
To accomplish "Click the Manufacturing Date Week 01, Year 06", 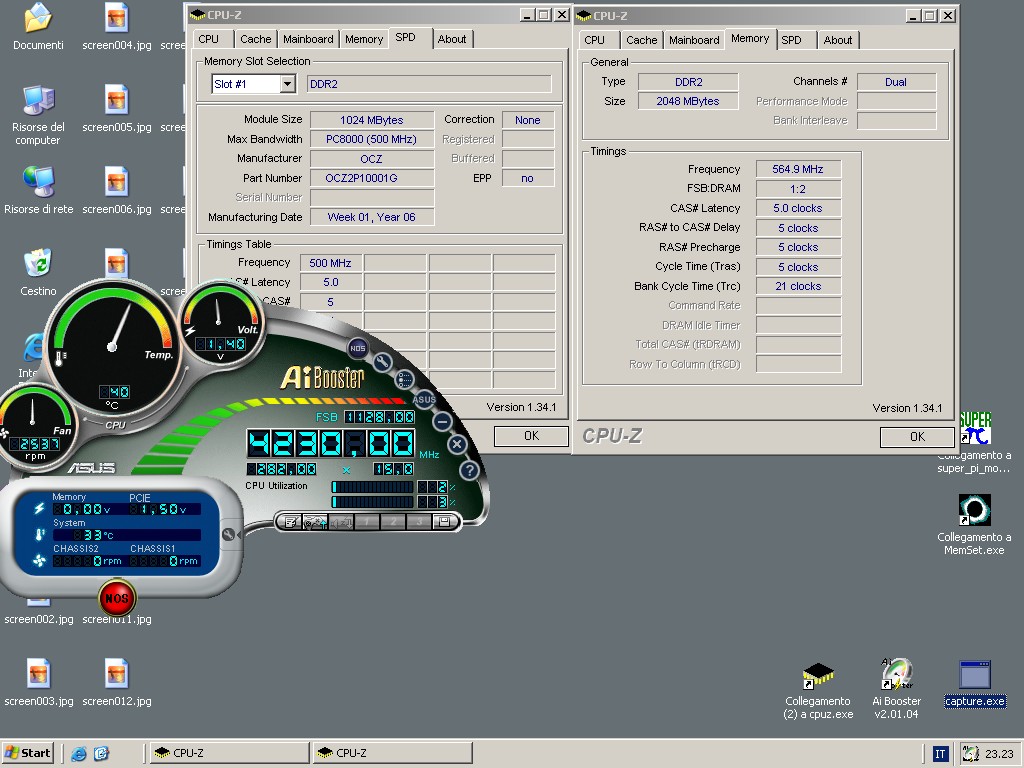I will (372, 217).
